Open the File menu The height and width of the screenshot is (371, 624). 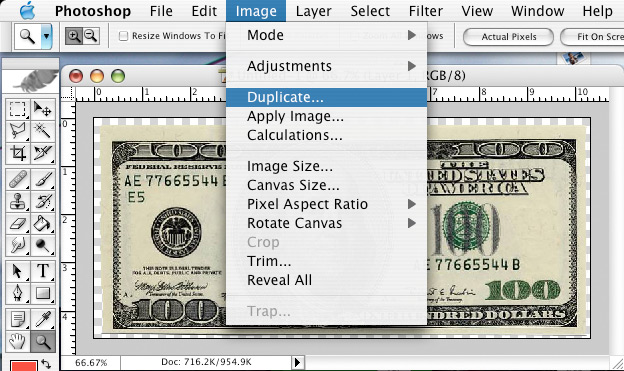161,11
